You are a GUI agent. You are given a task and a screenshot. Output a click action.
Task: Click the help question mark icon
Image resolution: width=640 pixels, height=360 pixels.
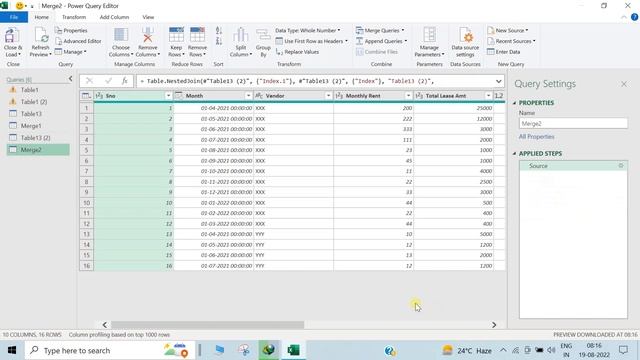[x=634, y=17]
